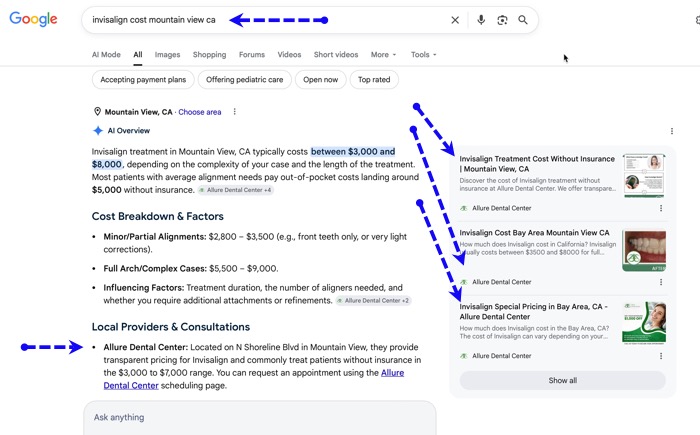Screen dimensions: 700x435
Task: Open the Videos tab
Action: click(x=289, y=54)
